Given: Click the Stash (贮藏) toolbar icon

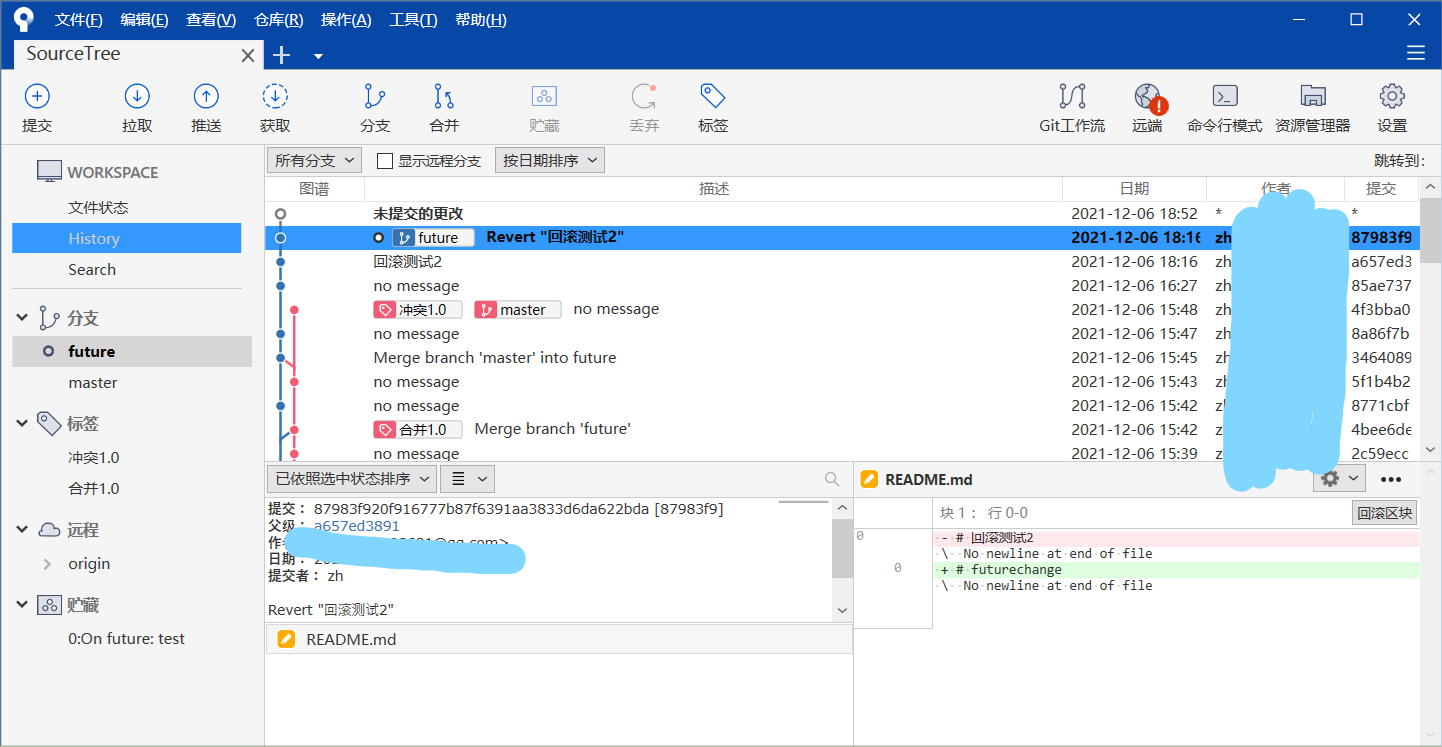Looking at the screenshot, I should coord(544,96).
